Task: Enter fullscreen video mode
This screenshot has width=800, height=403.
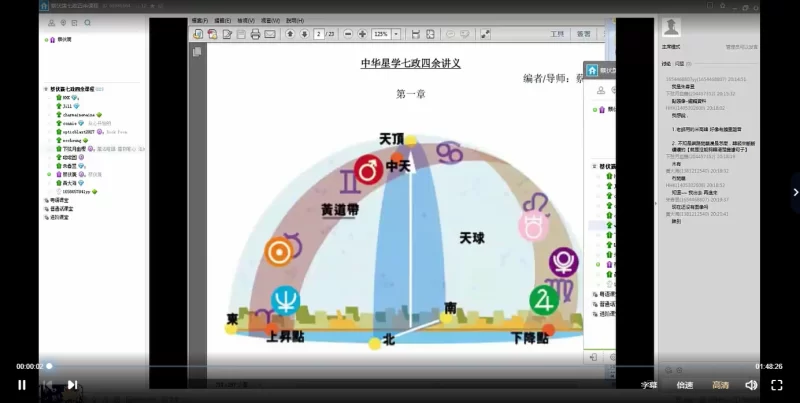Action: coord(777,384)
